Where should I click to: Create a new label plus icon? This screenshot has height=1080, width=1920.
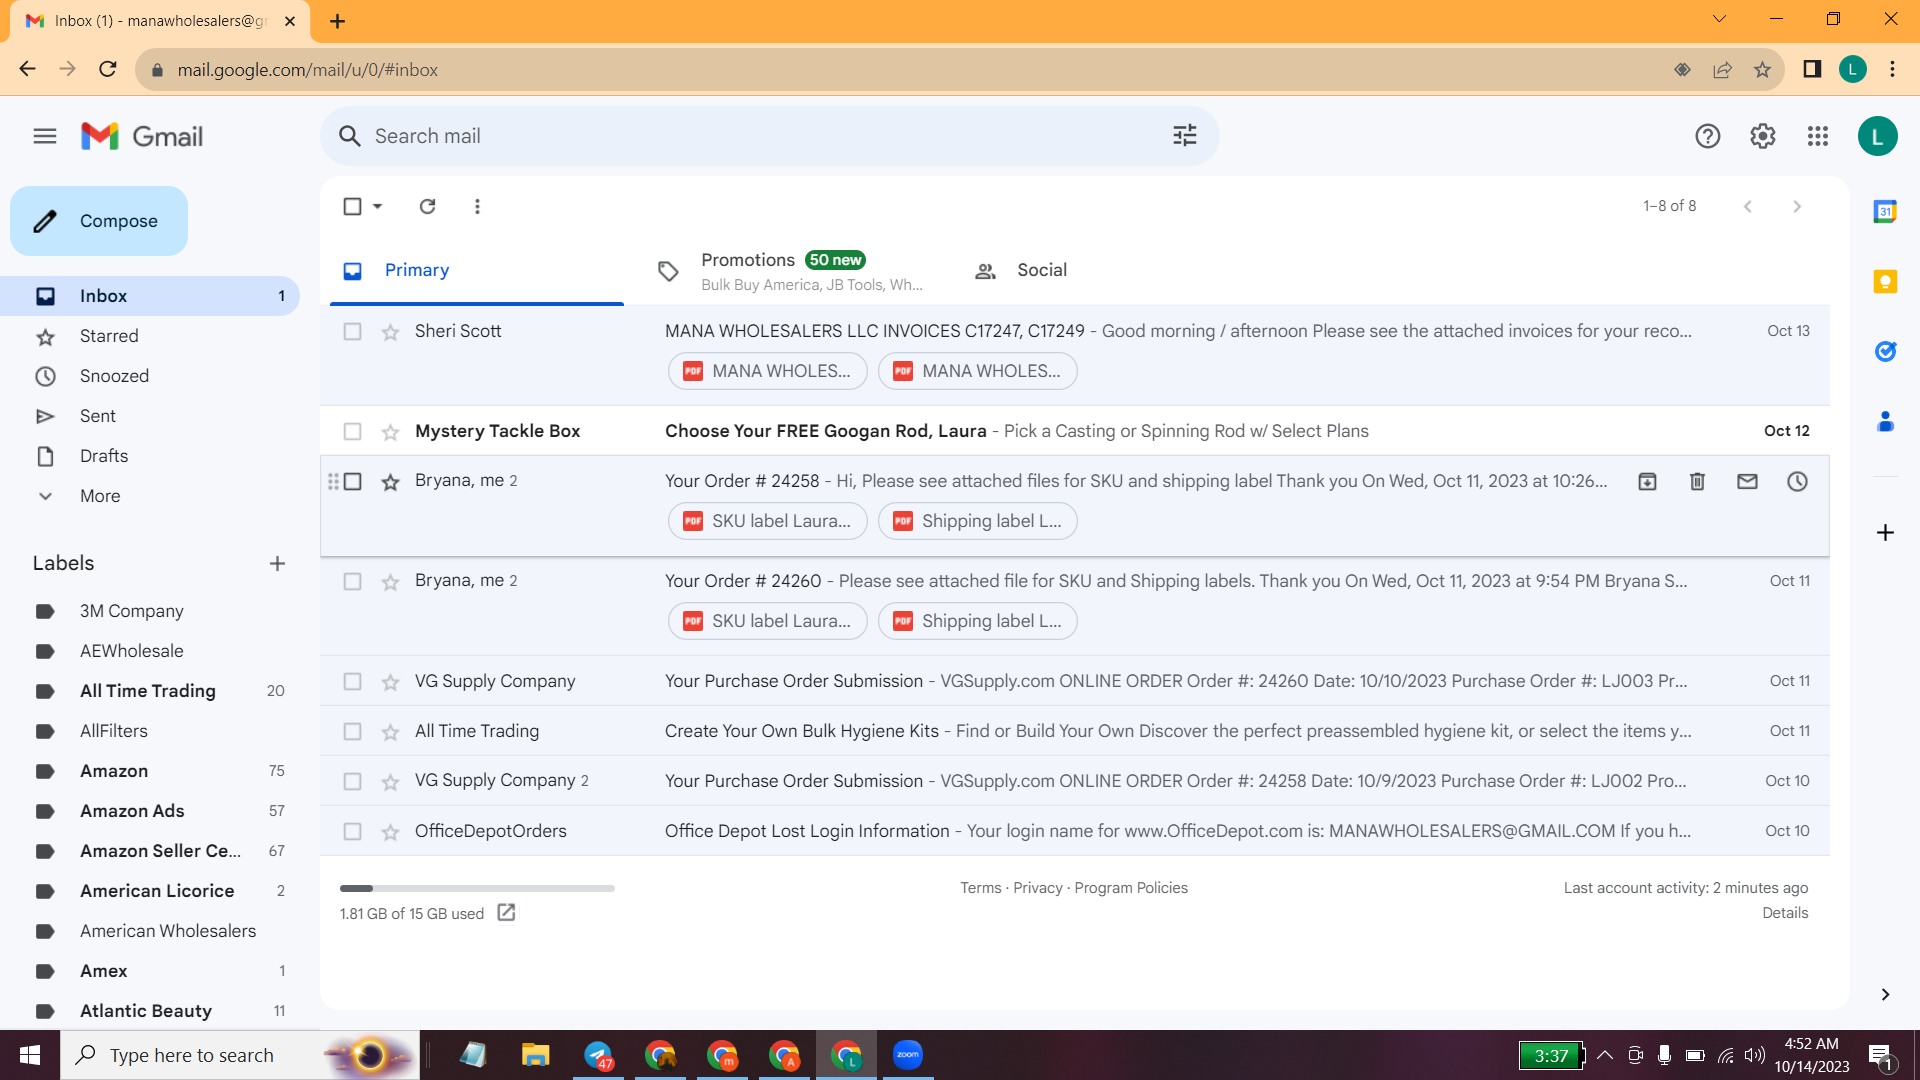tap(277, 563)
